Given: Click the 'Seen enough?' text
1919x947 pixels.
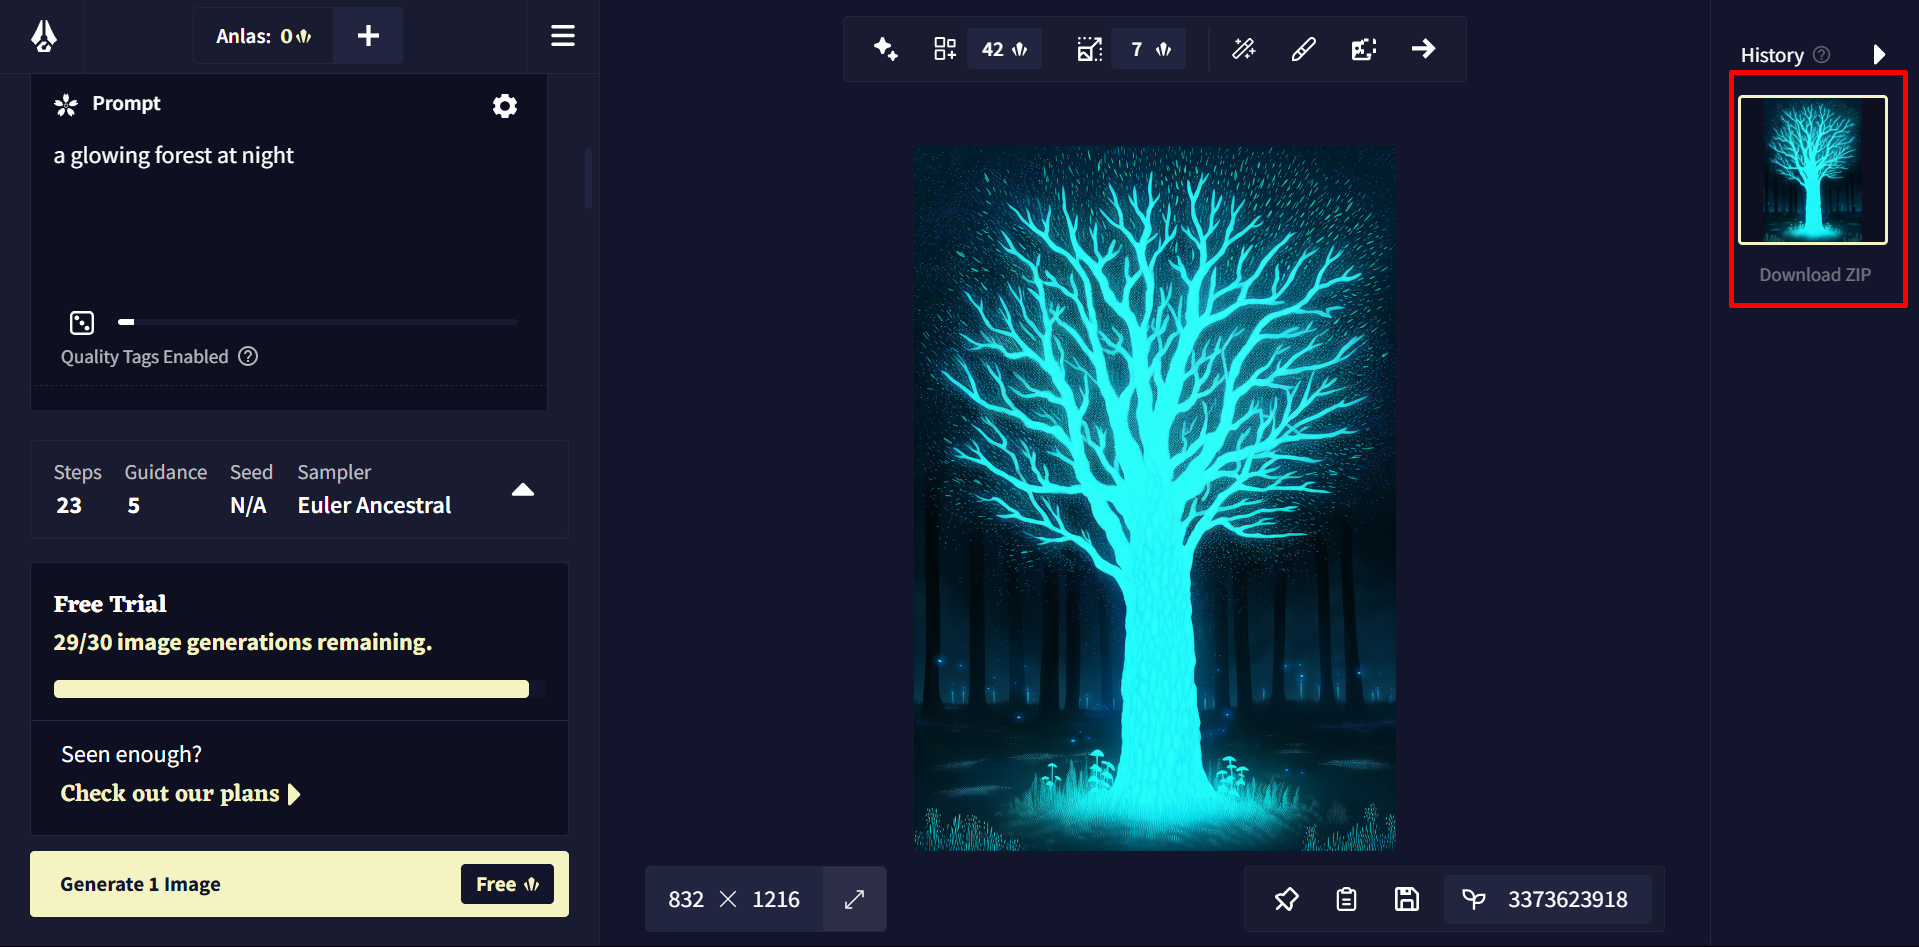Looking at the screenshot, I should pyautogui.click(x=131, y=754).
